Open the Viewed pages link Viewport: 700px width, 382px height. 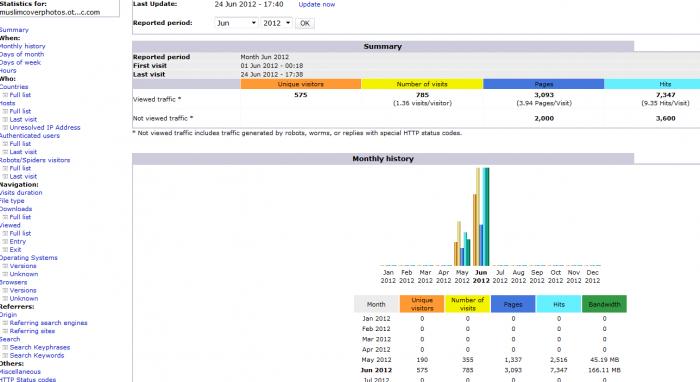10,225
